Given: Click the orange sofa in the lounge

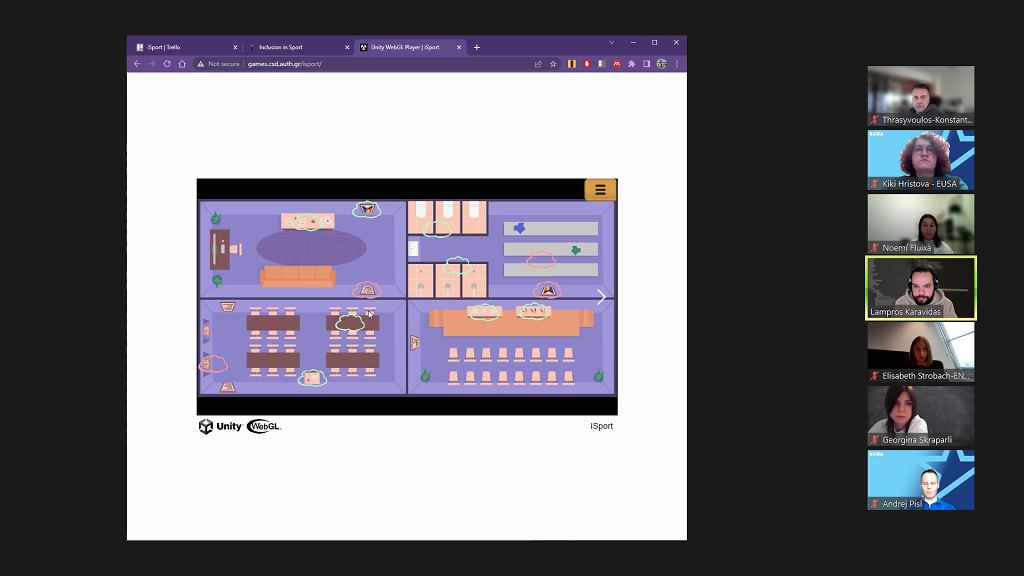Looking at the screenshot, I should click(x=297, y=276).
